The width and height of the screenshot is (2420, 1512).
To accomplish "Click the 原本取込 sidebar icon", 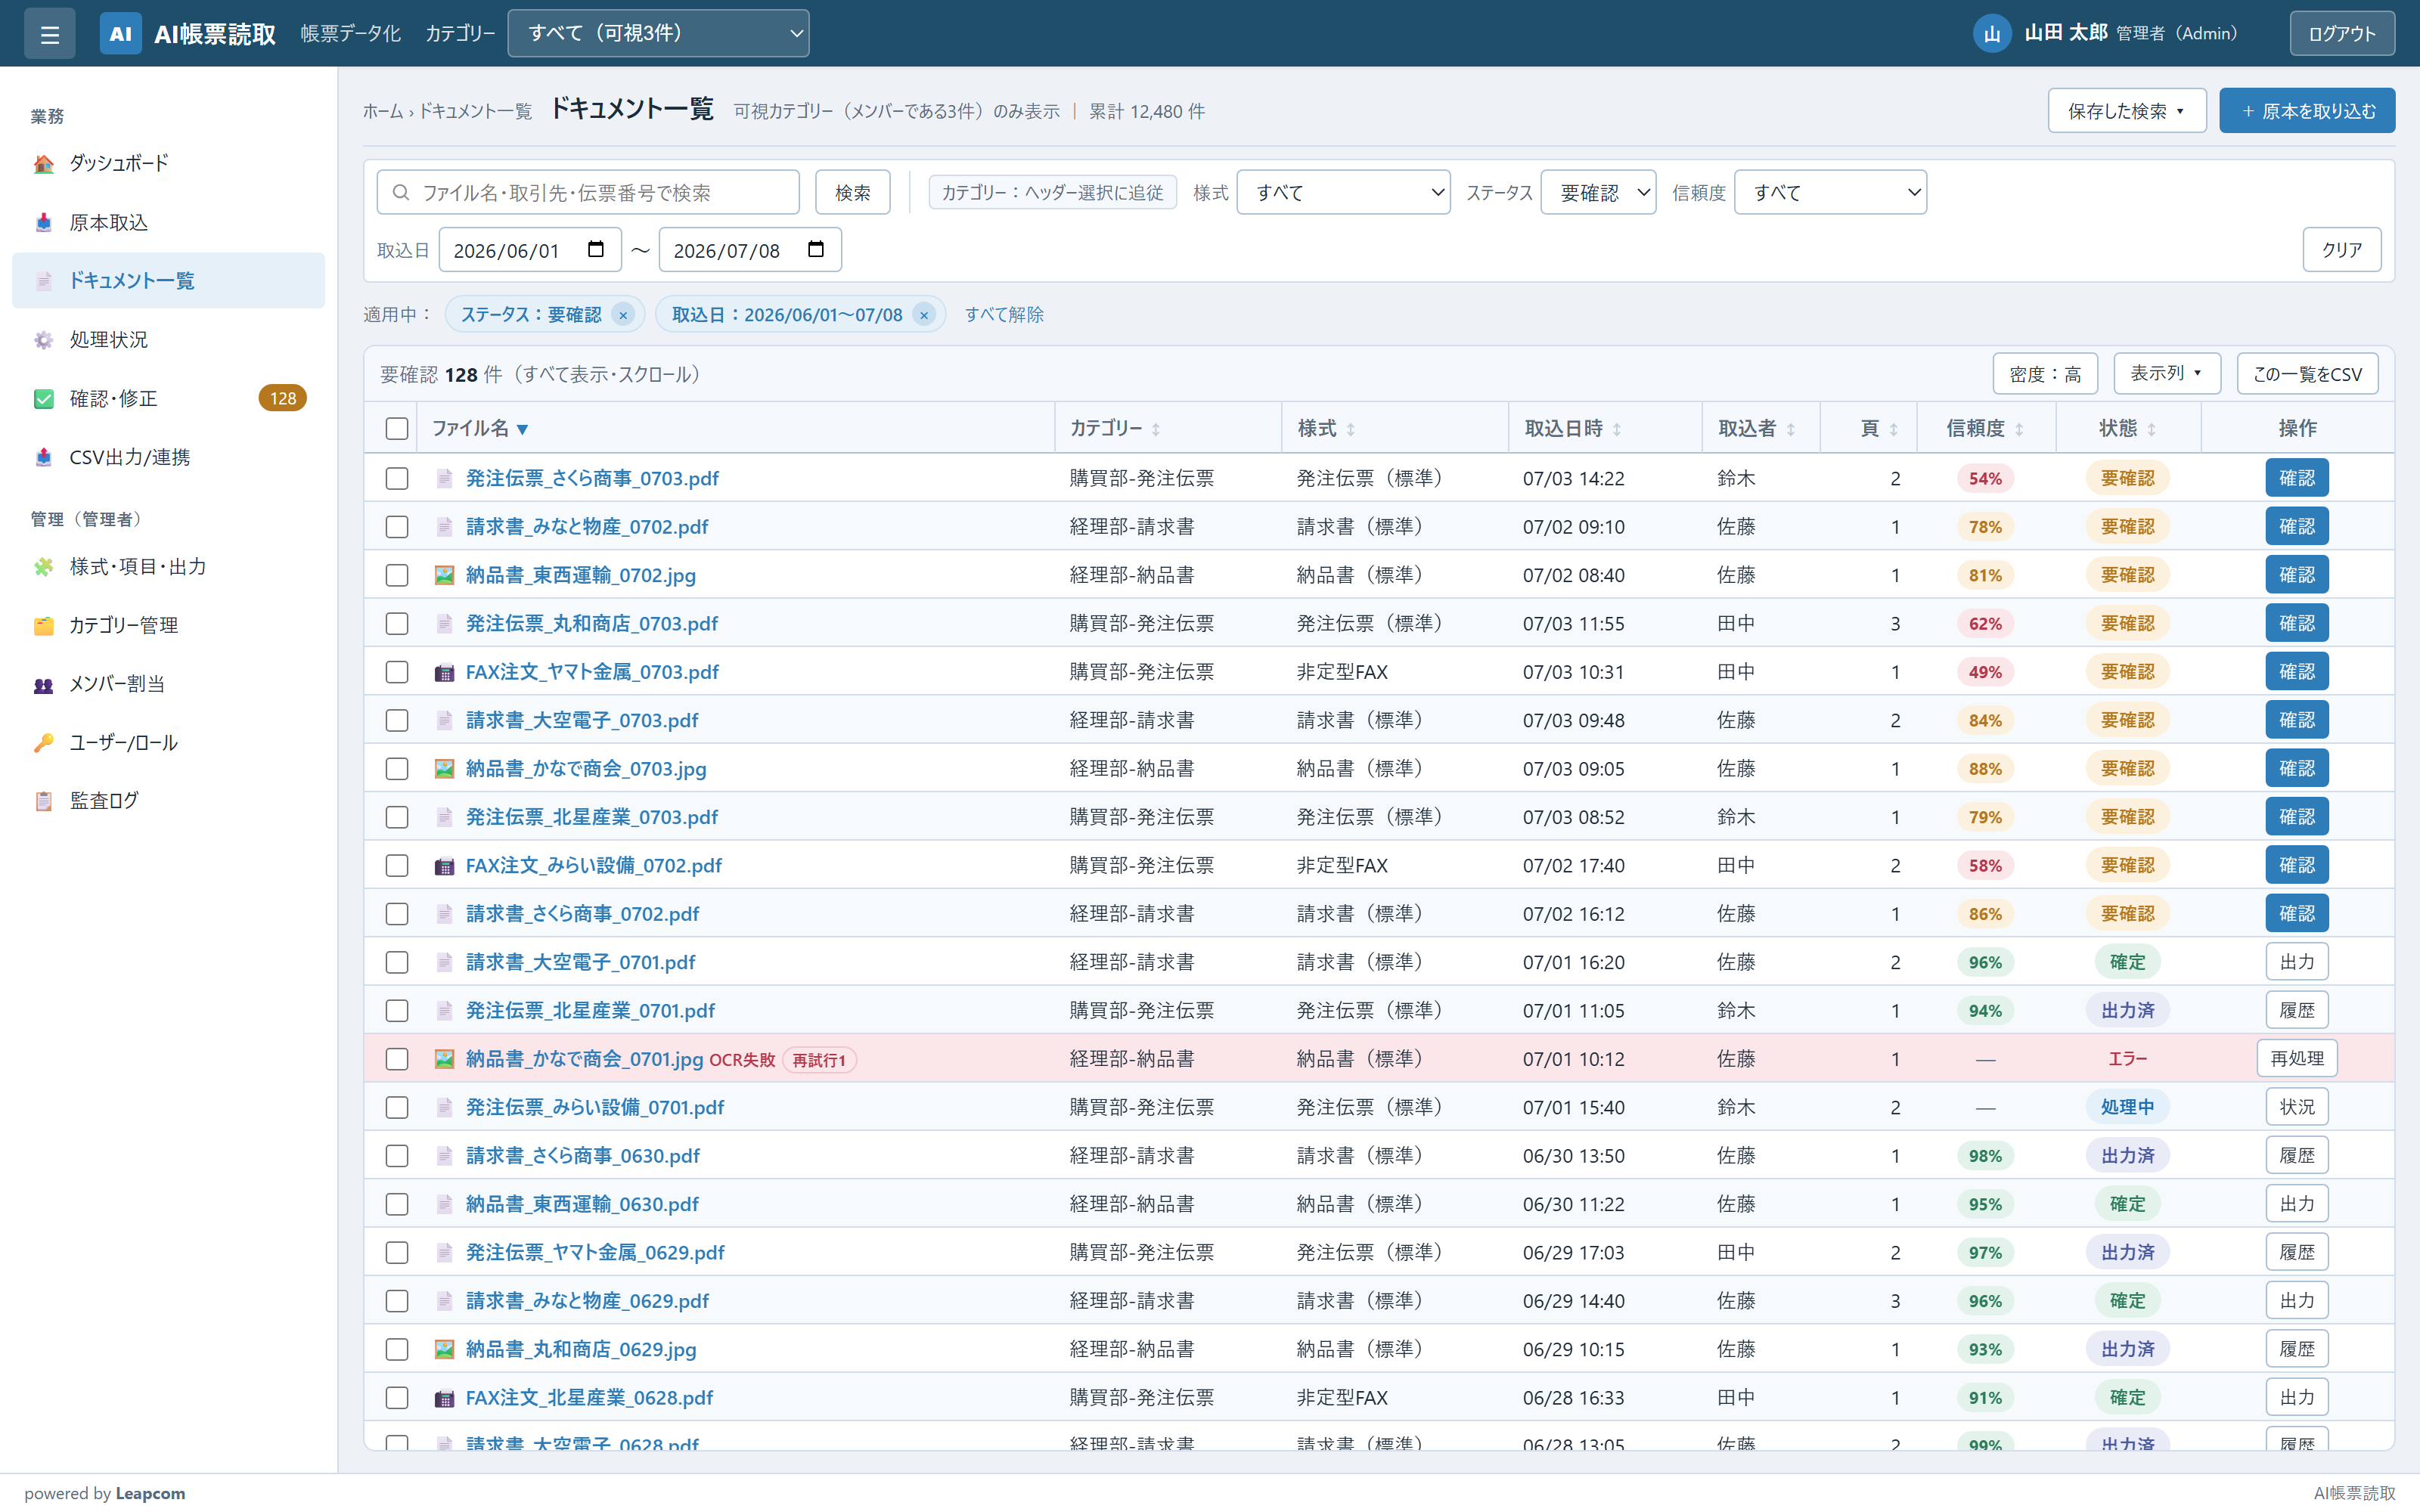I will click(x=44, y=222).
